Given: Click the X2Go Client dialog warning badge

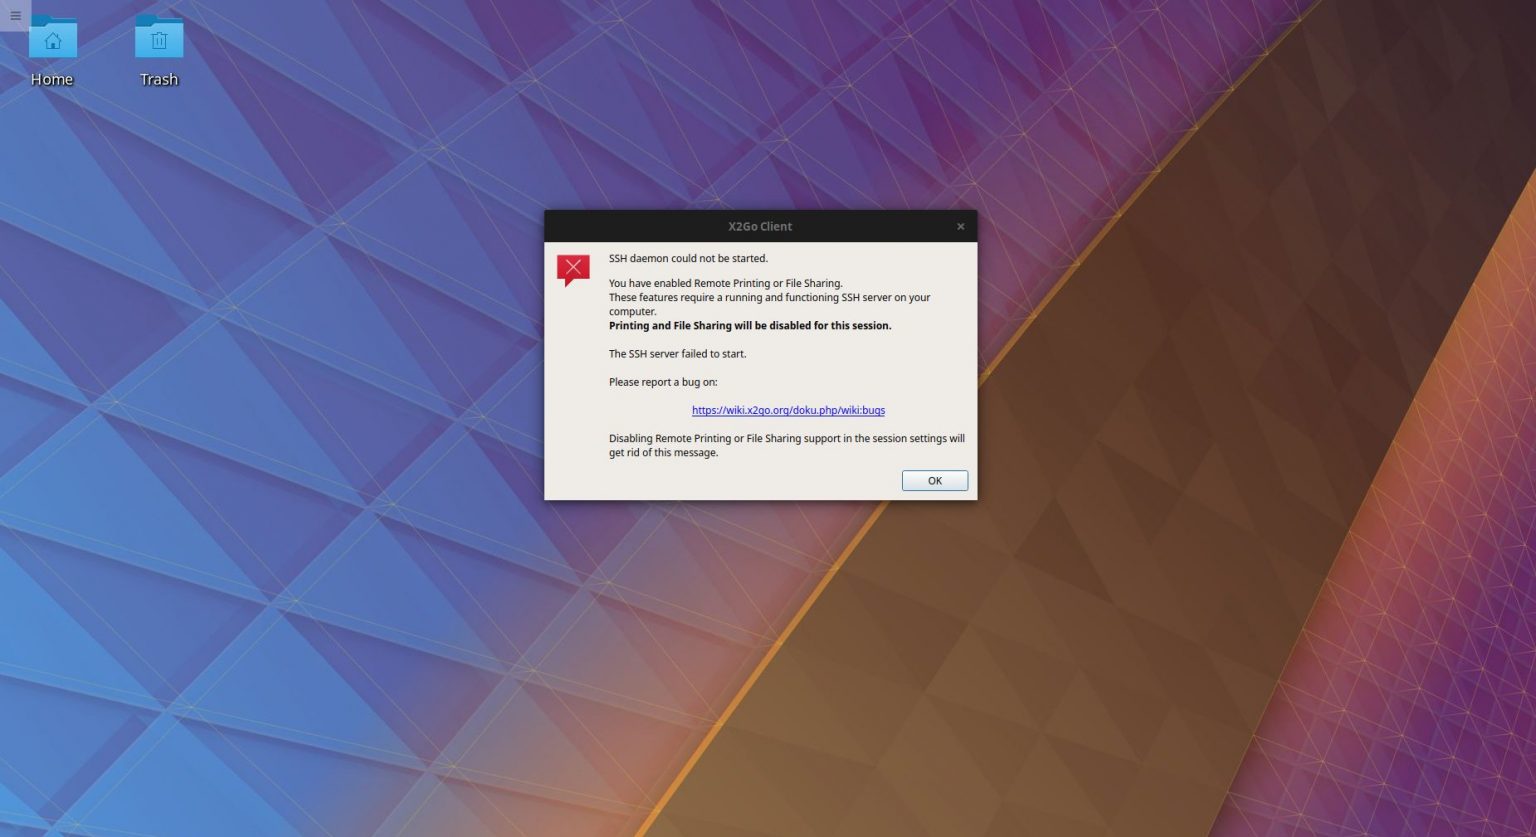Looking at the screenshot, I should (573, 268).
